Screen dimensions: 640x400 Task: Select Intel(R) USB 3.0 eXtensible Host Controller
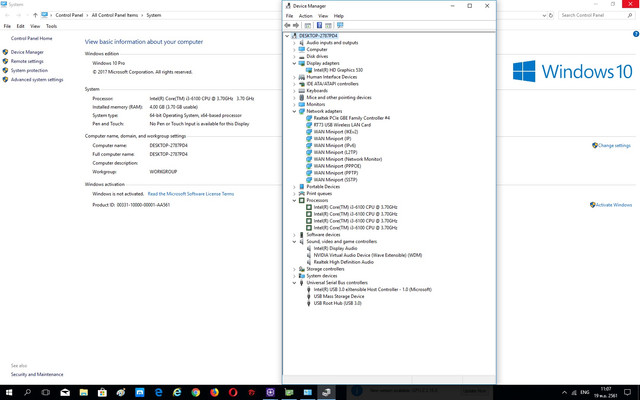point(372,289)
